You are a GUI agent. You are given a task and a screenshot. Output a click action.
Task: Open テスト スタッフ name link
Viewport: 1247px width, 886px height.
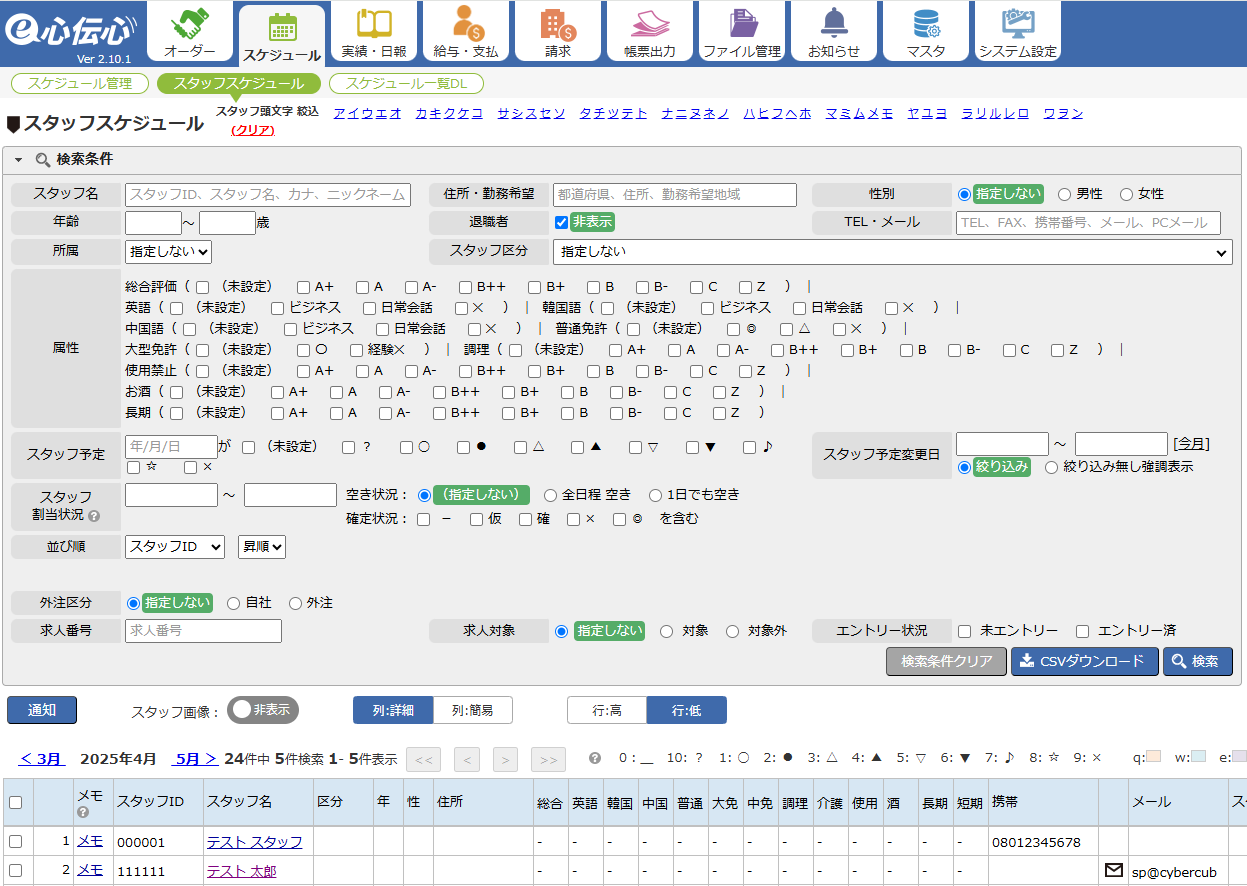pos(254,842)
